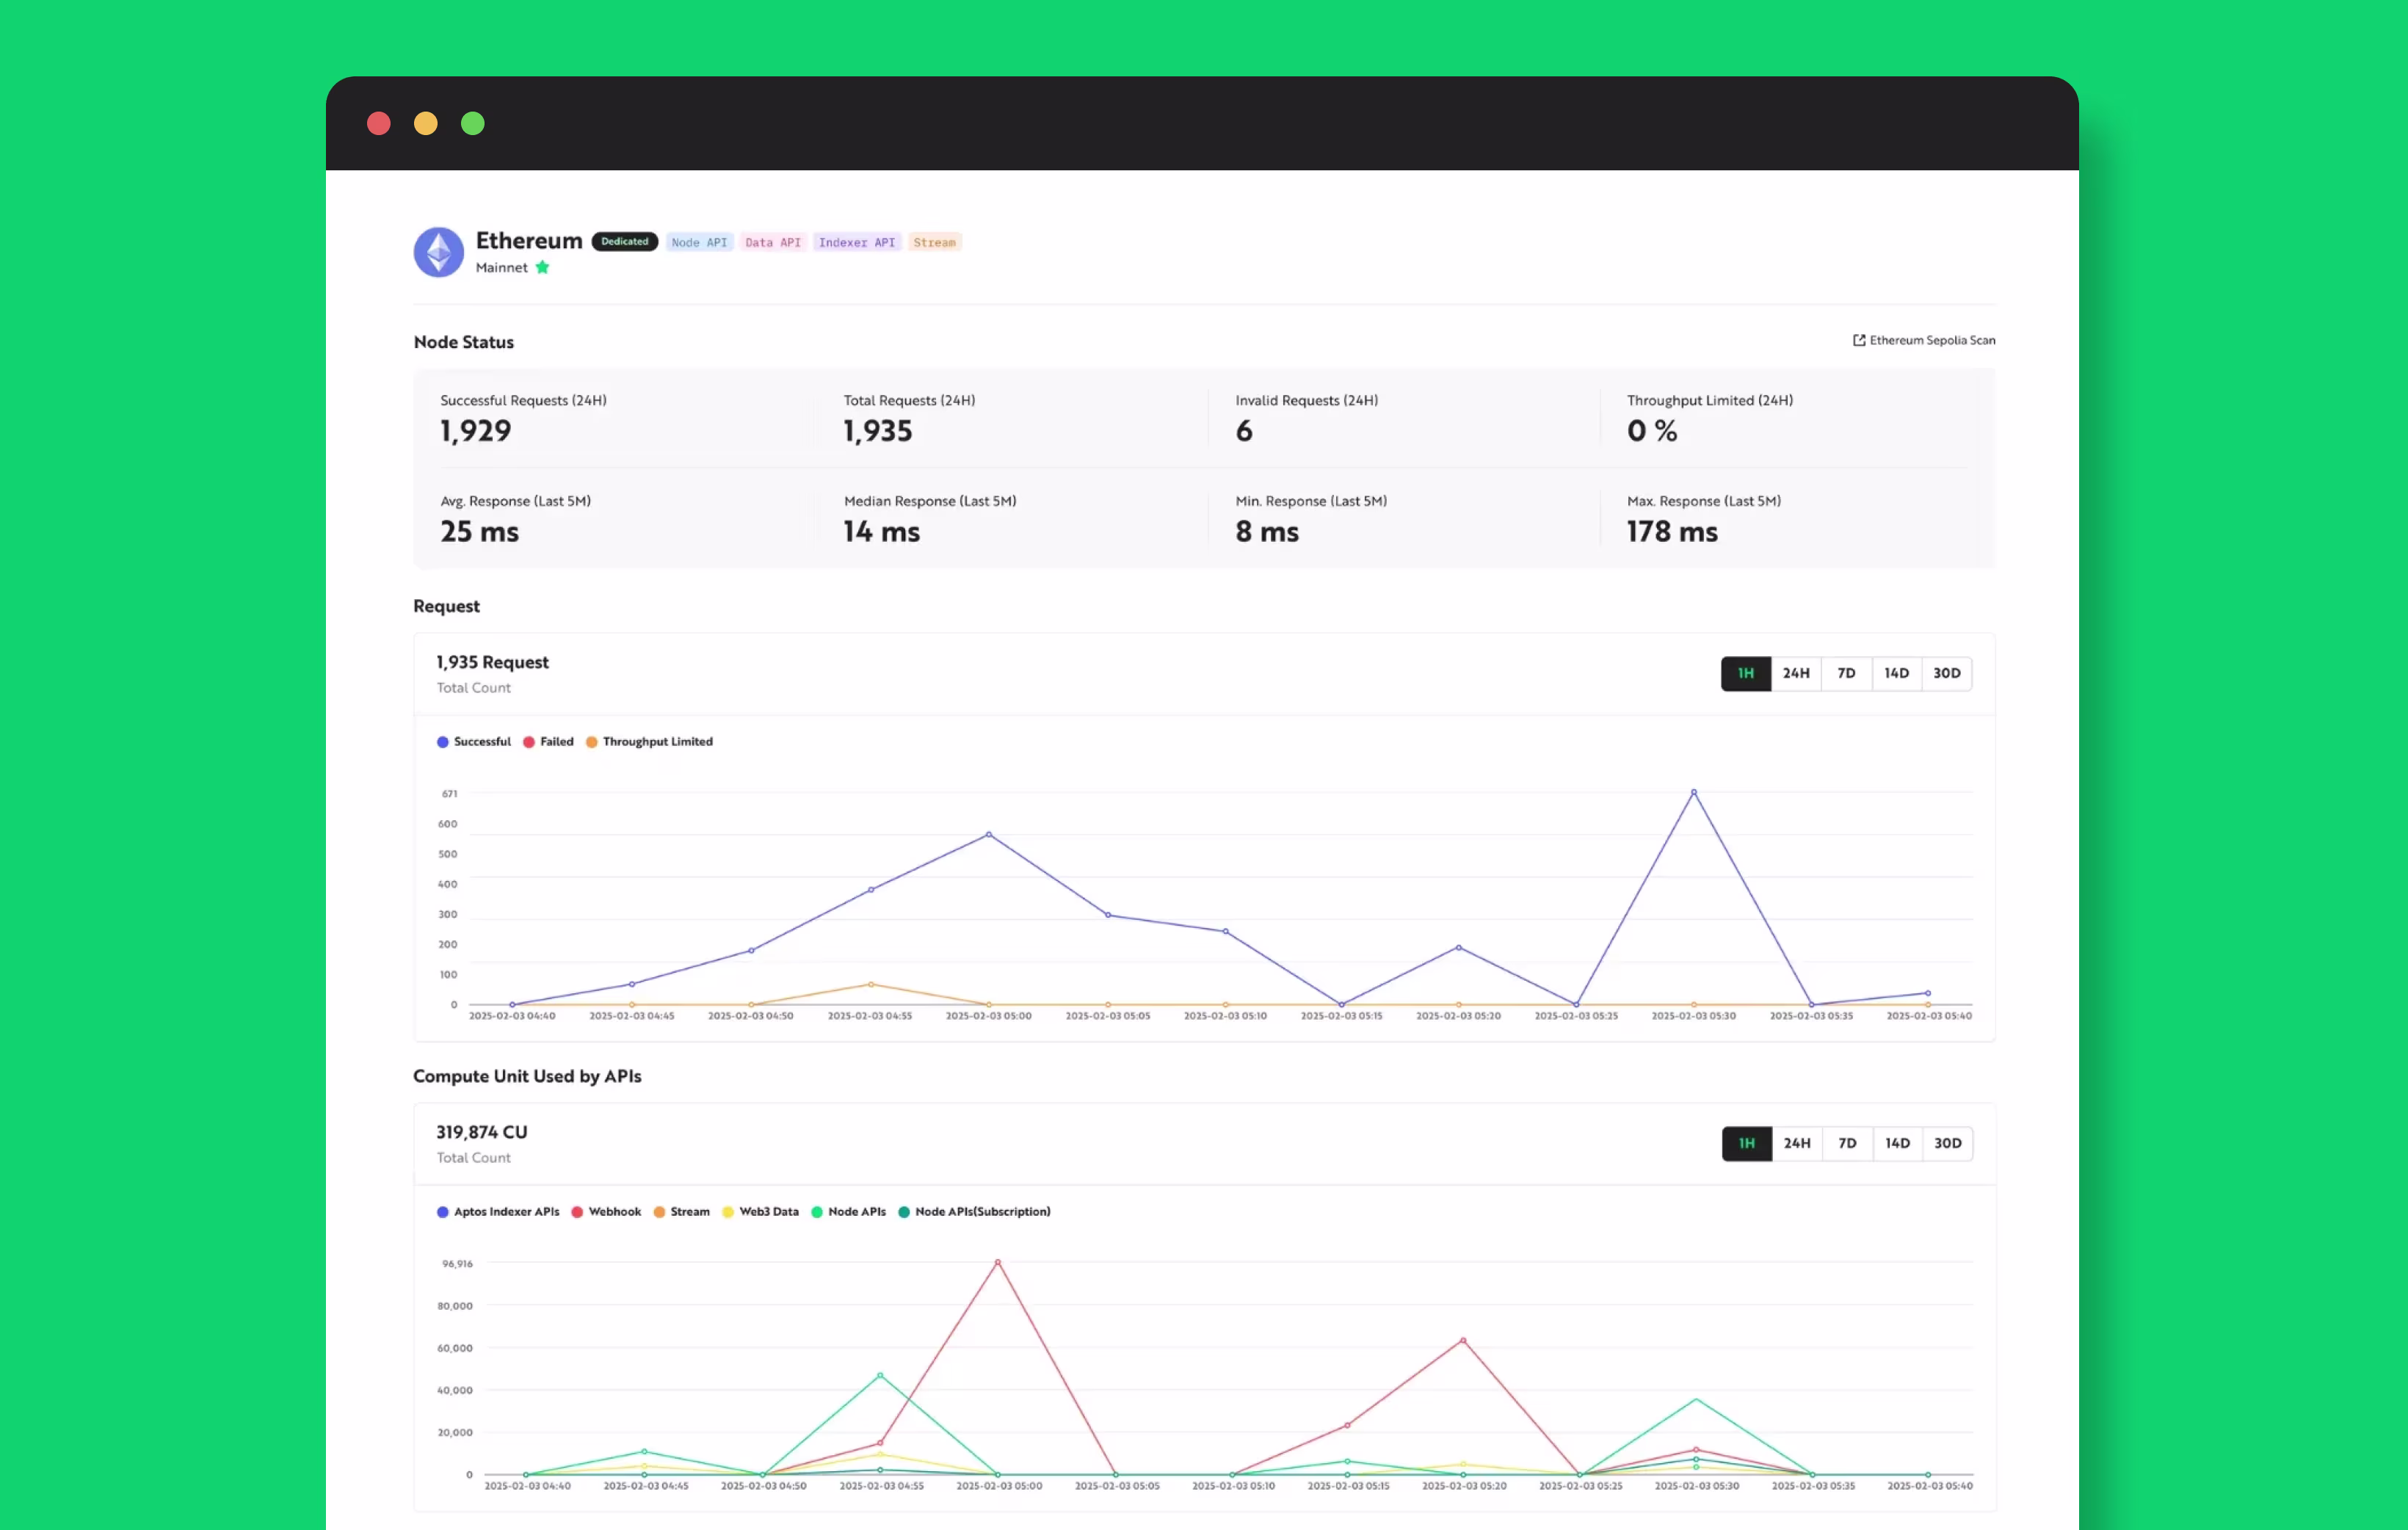Screen dimensions: 2408x1530
Task: Select 14D range for Compute Unit chart
Action: pyautogui.click(x=1897, y=1143)
